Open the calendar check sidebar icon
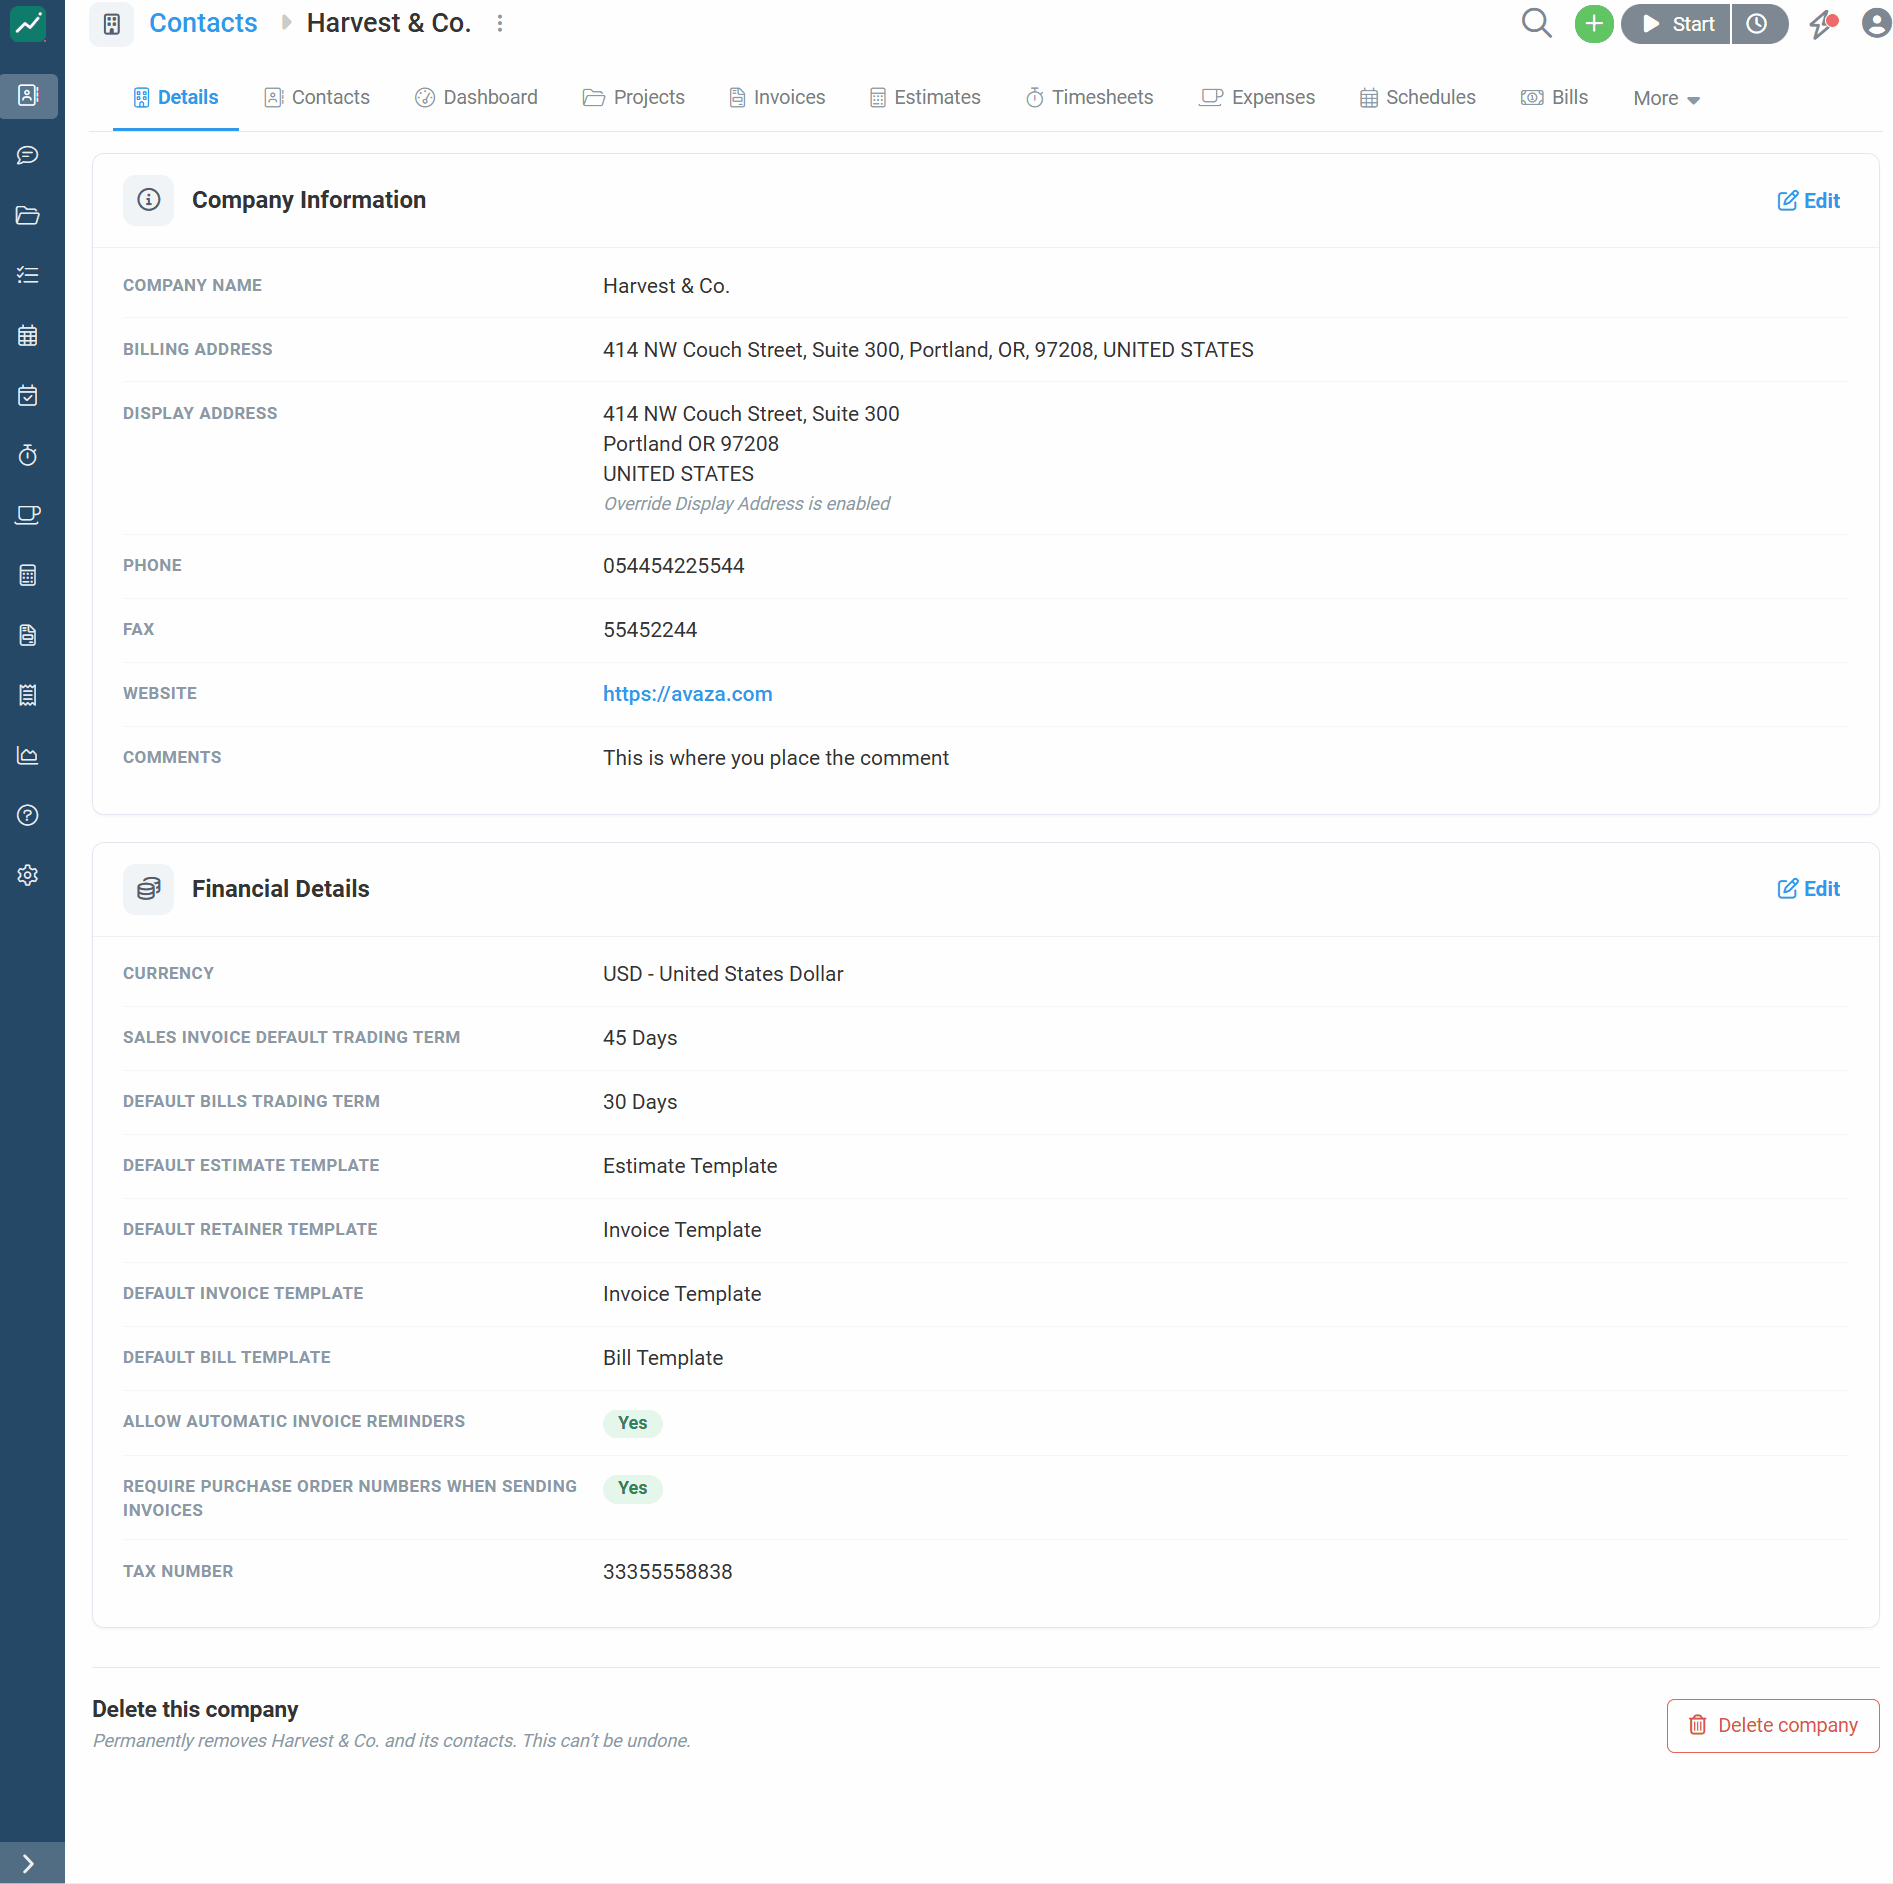Image resolution: width=1893 pixels, height=1884 pixels. tap(28, 396)
